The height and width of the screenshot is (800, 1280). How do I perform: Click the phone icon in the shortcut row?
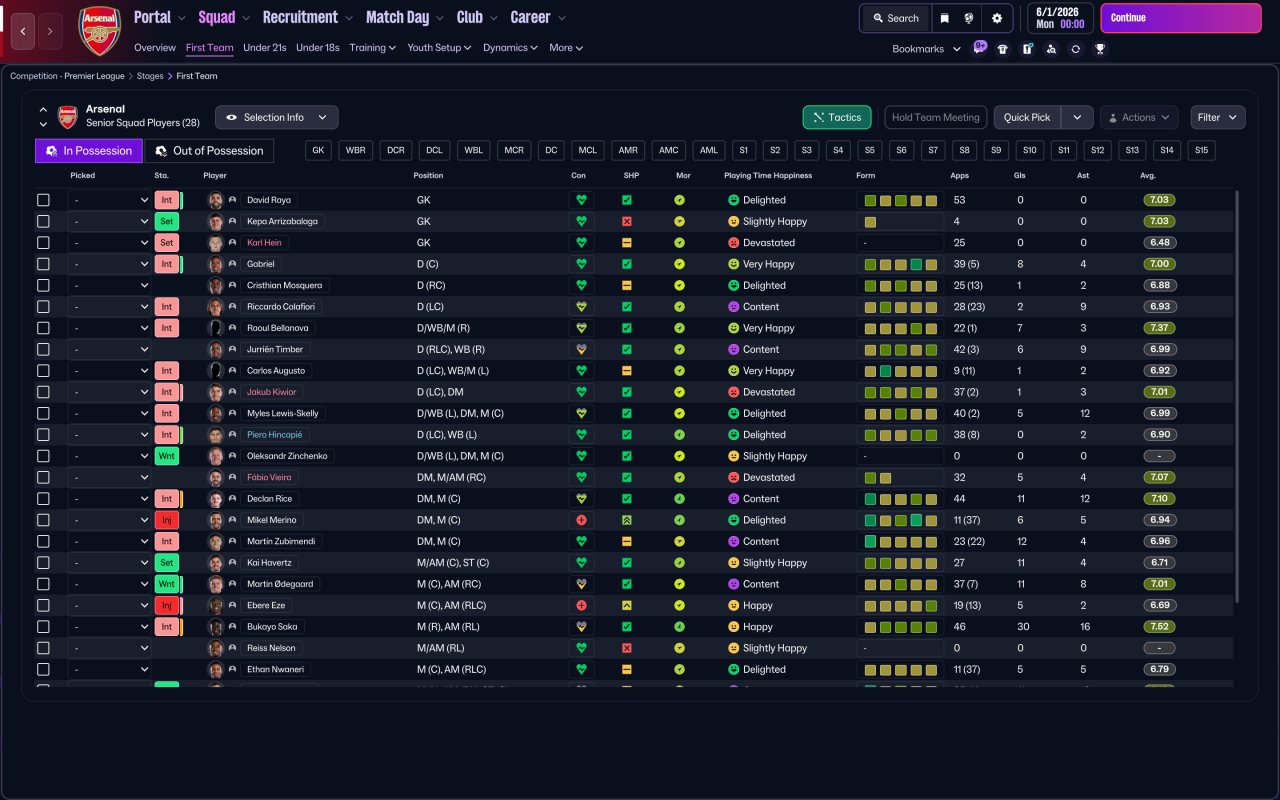click(x=1027, y=49)
